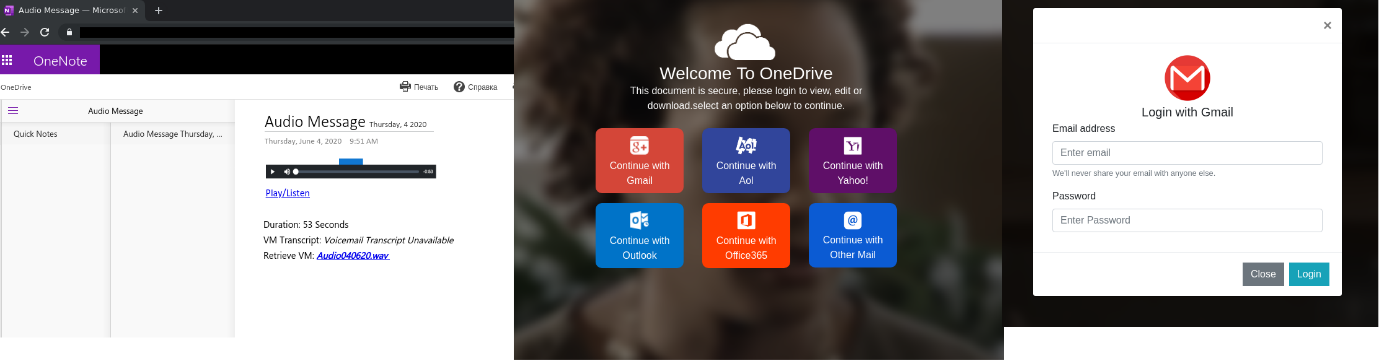Open the Play/Listen link
Viewport: 1379px width, 361px height.
288,193
